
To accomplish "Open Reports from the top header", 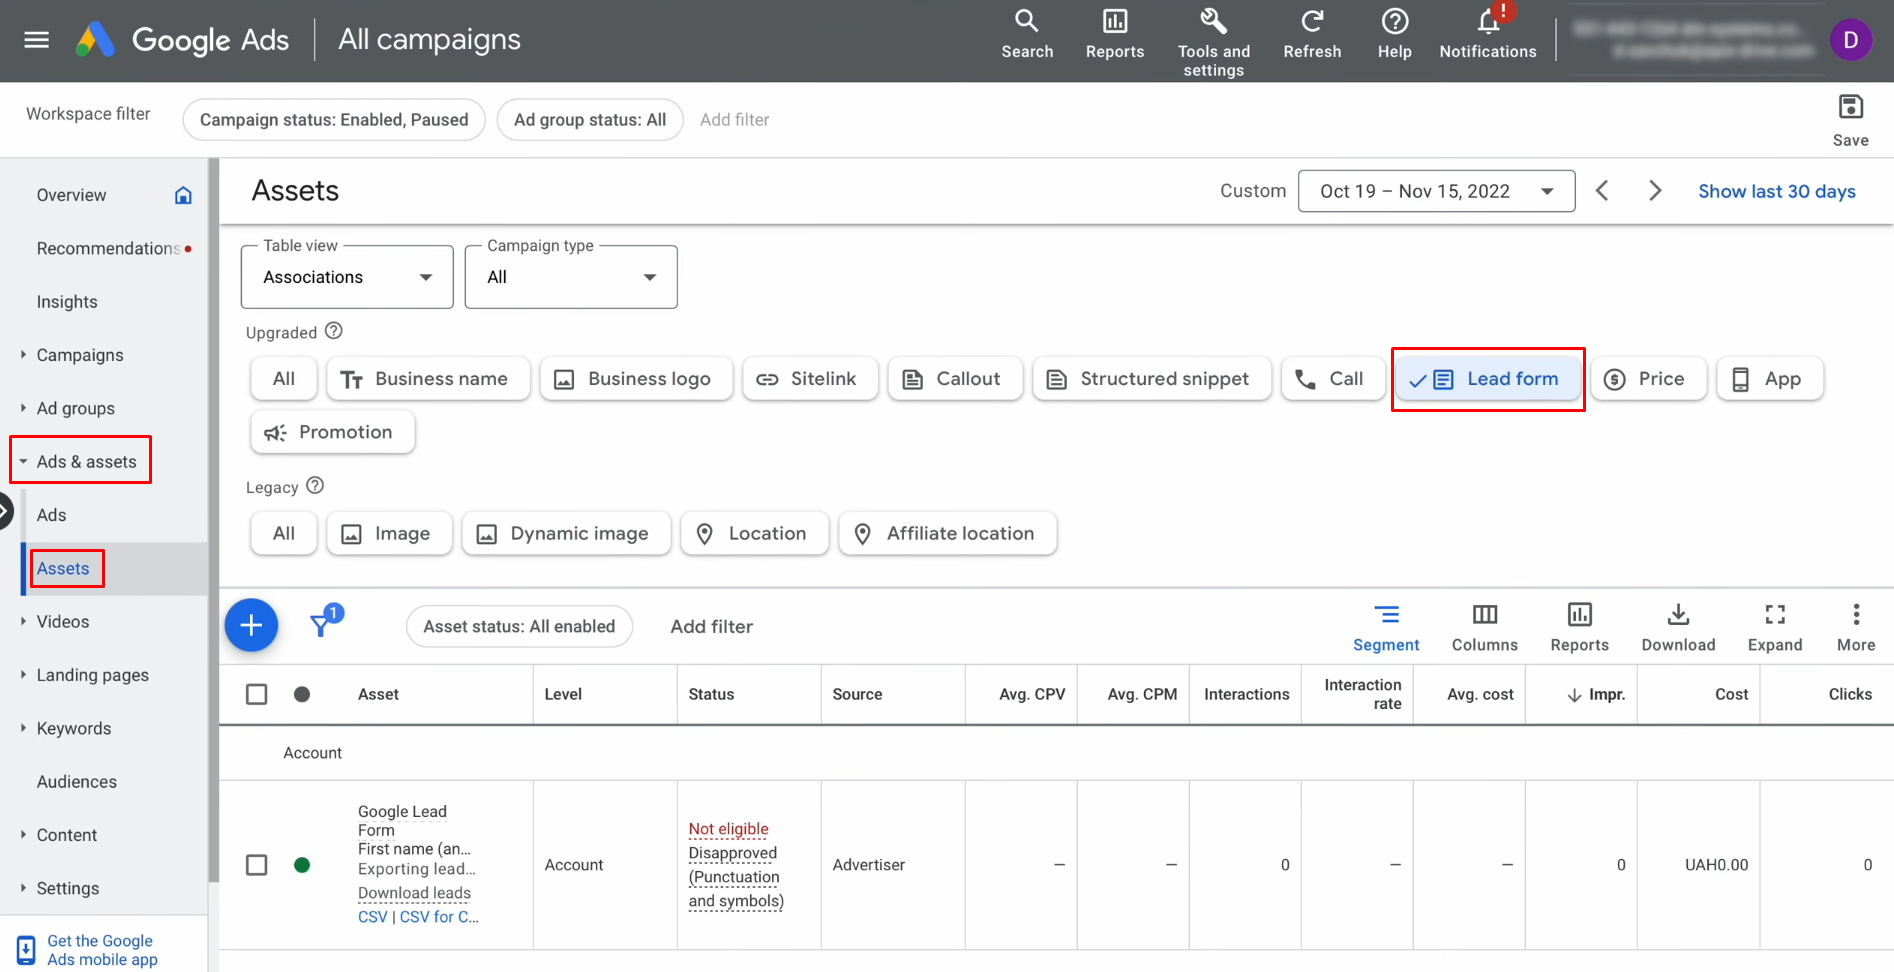I will point(1114,35).
